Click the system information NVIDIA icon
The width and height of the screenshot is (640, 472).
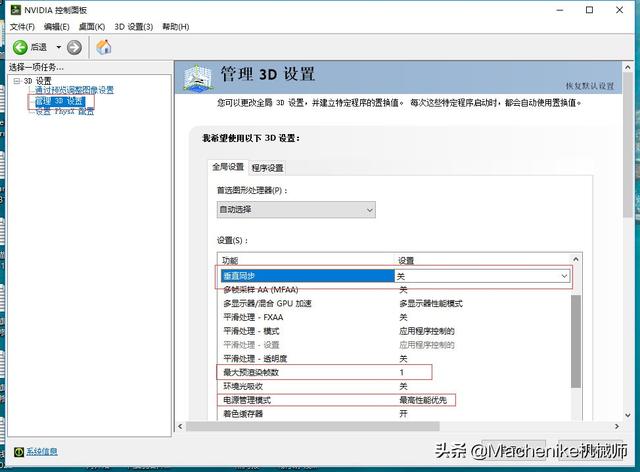(19, 452)
